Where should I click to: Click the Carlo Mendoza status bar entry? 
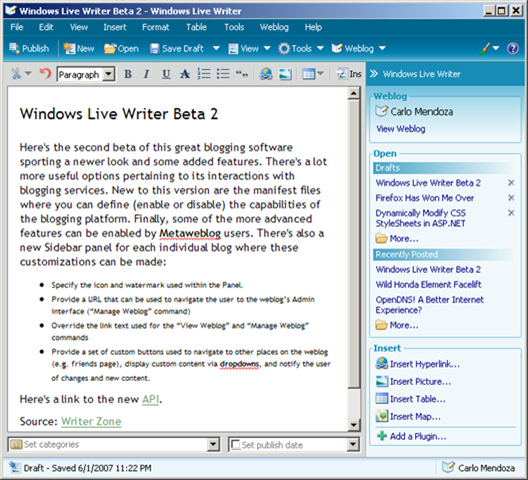tap(478, 468)
